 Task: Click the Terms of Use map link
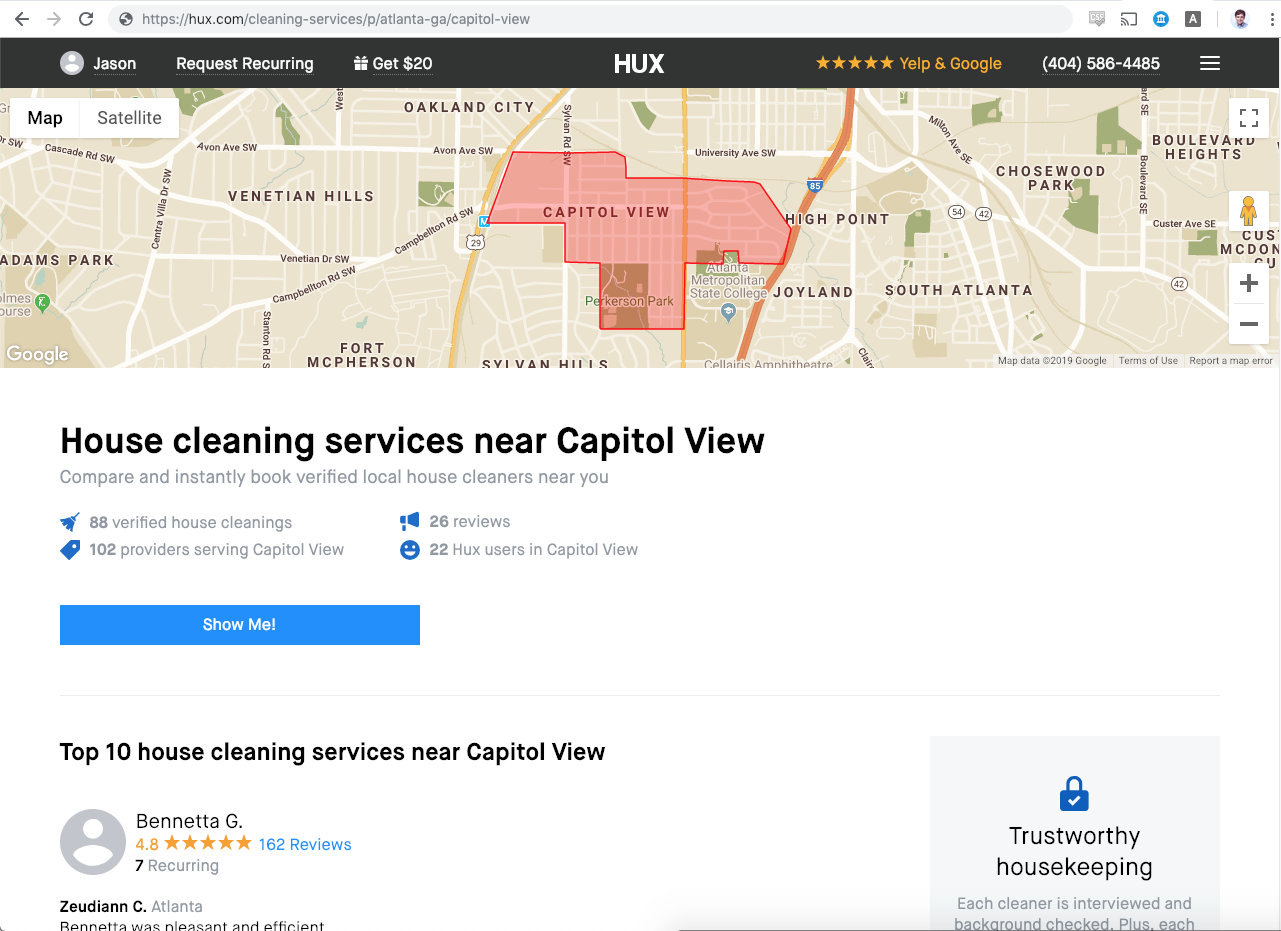tap(1148, 361)
